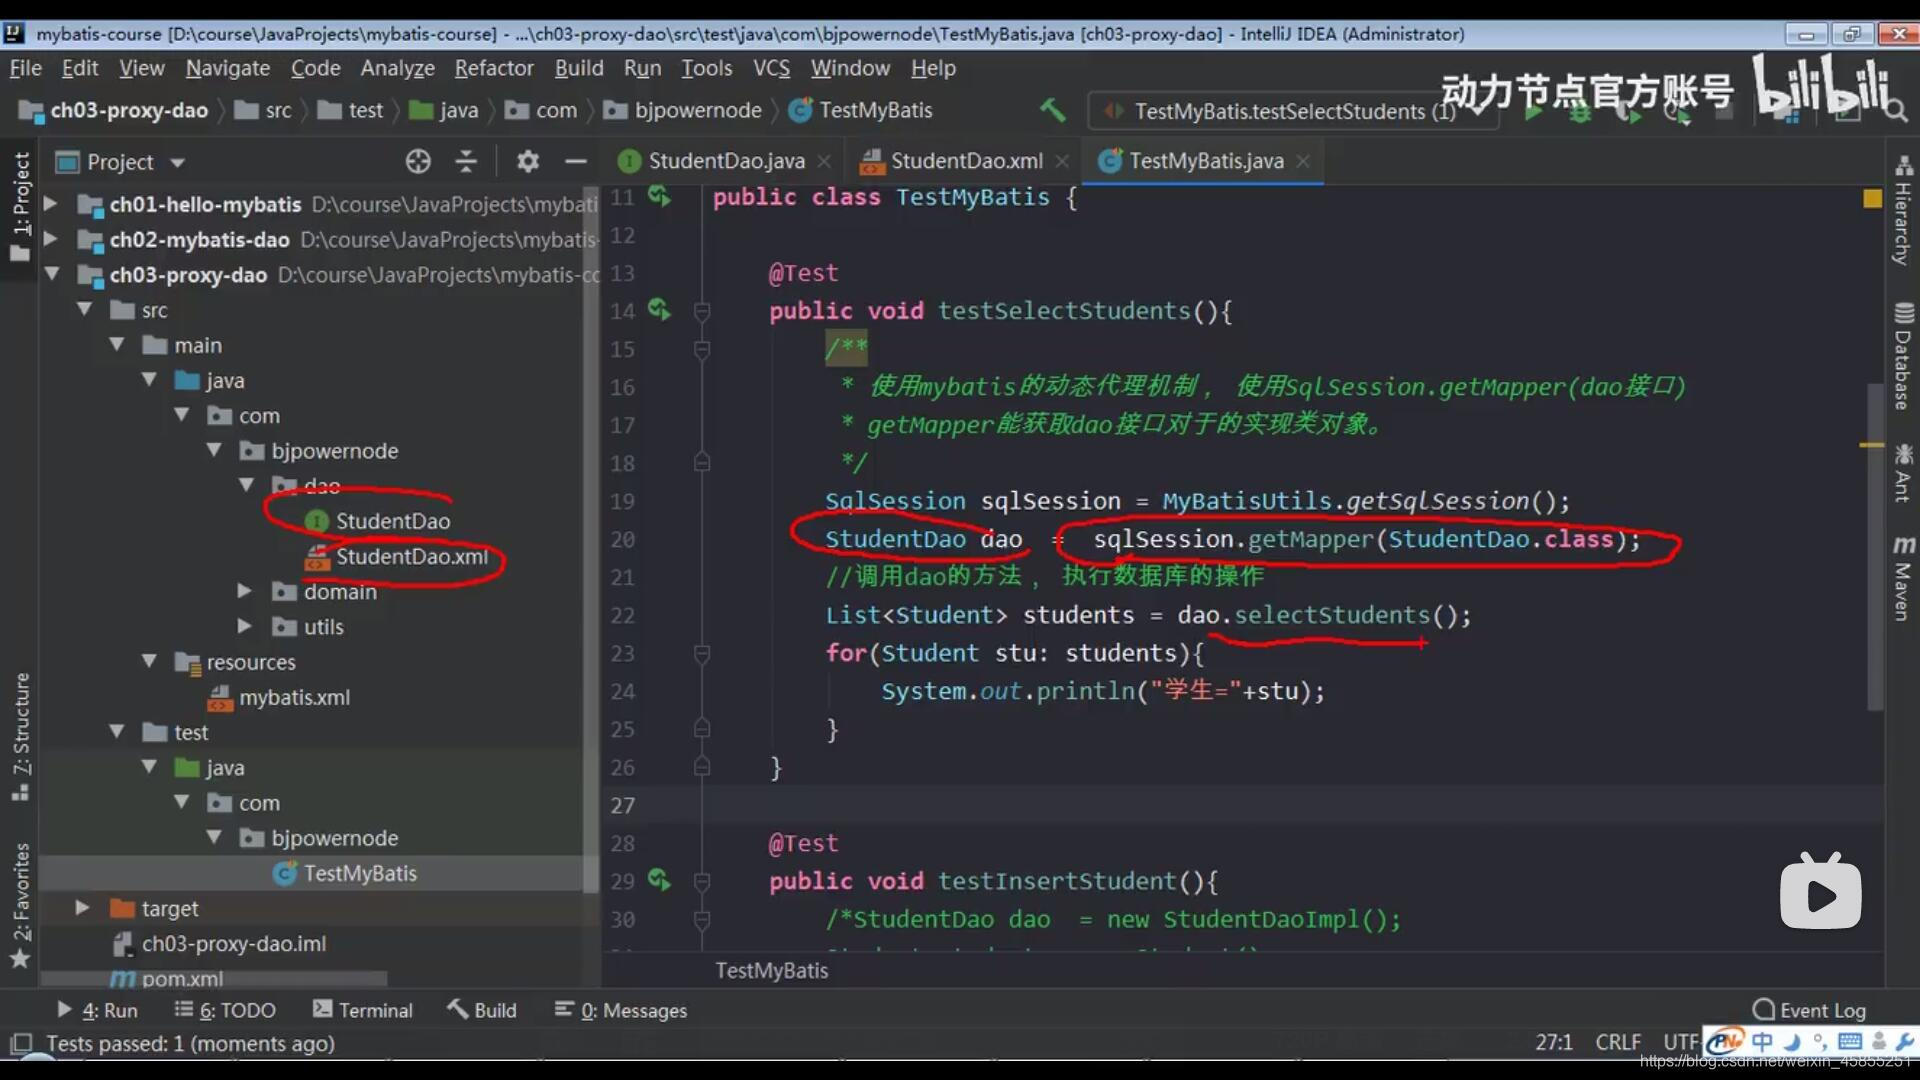The height and width of the screenshot is (1080, 1920).
Task: Open the Hierarchy tool window
Action: coord(1902,210)
